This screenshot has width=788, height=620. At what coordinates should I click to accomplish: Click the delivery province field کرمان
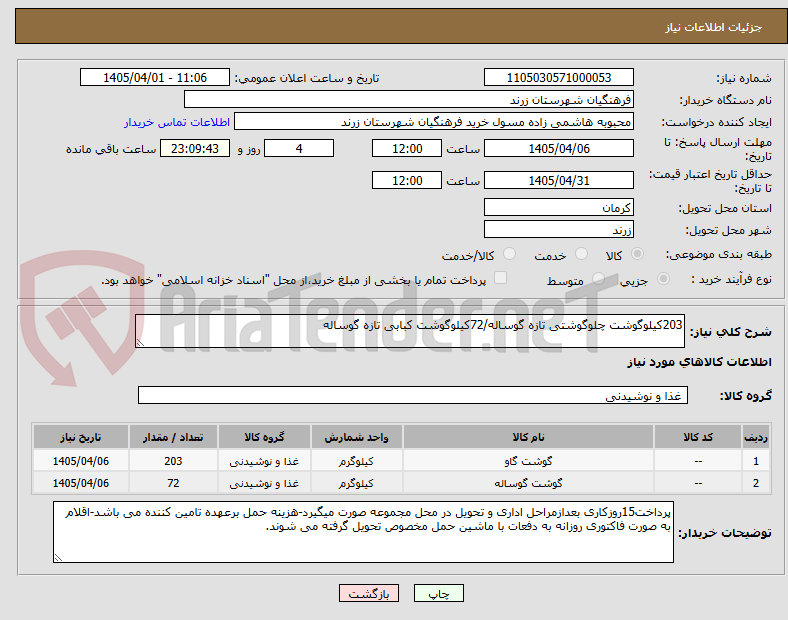pos(558,207)
